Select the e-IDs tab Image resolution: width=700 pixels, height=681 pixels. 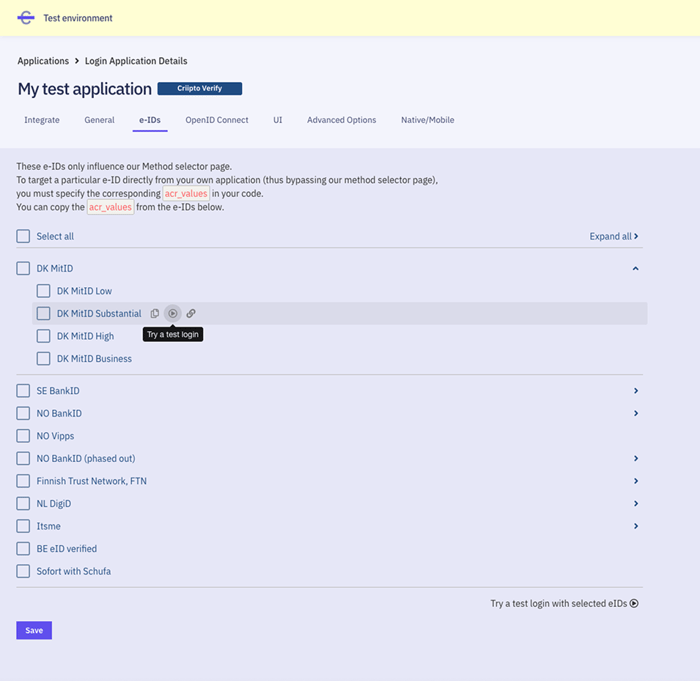point(150,120)
